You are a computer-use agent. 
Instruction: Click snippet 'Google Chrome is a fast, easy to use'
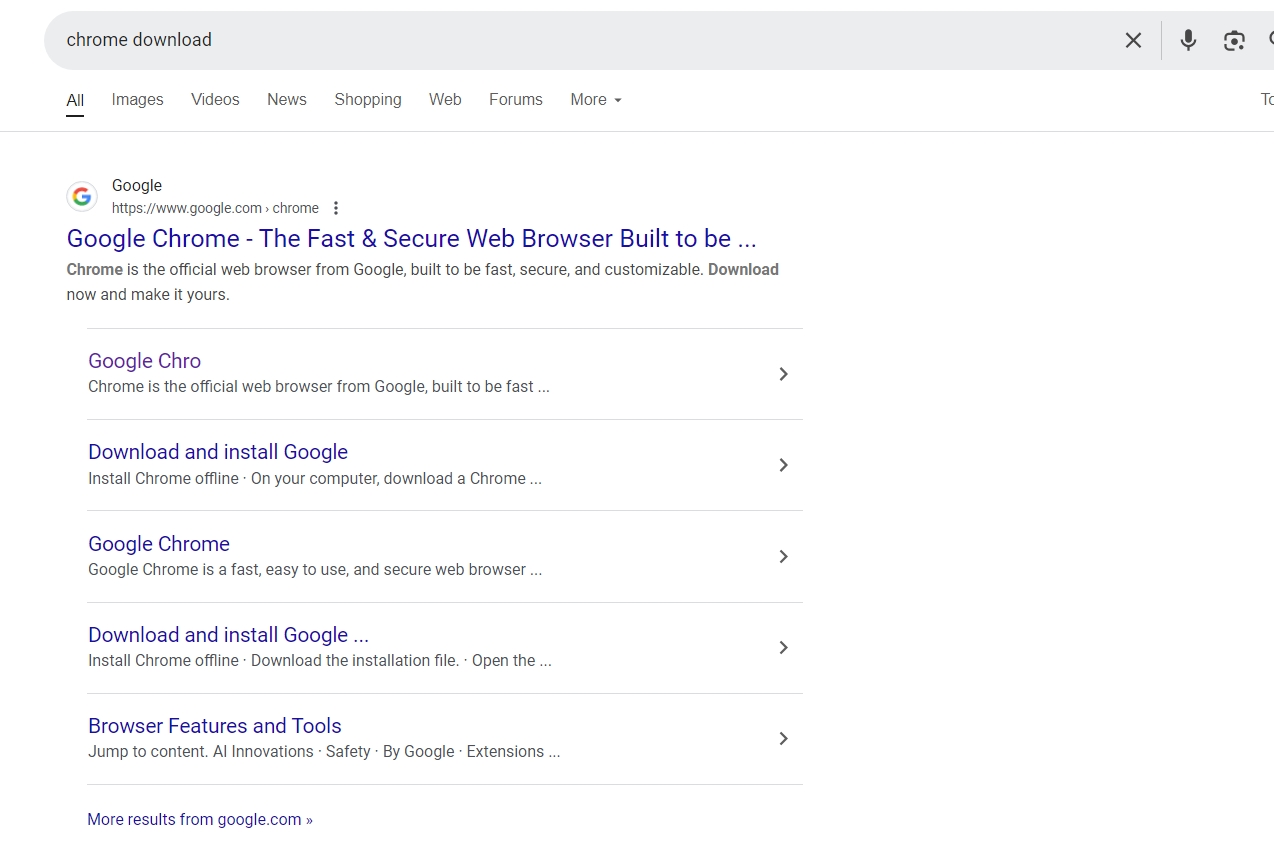tap(315, 569)
